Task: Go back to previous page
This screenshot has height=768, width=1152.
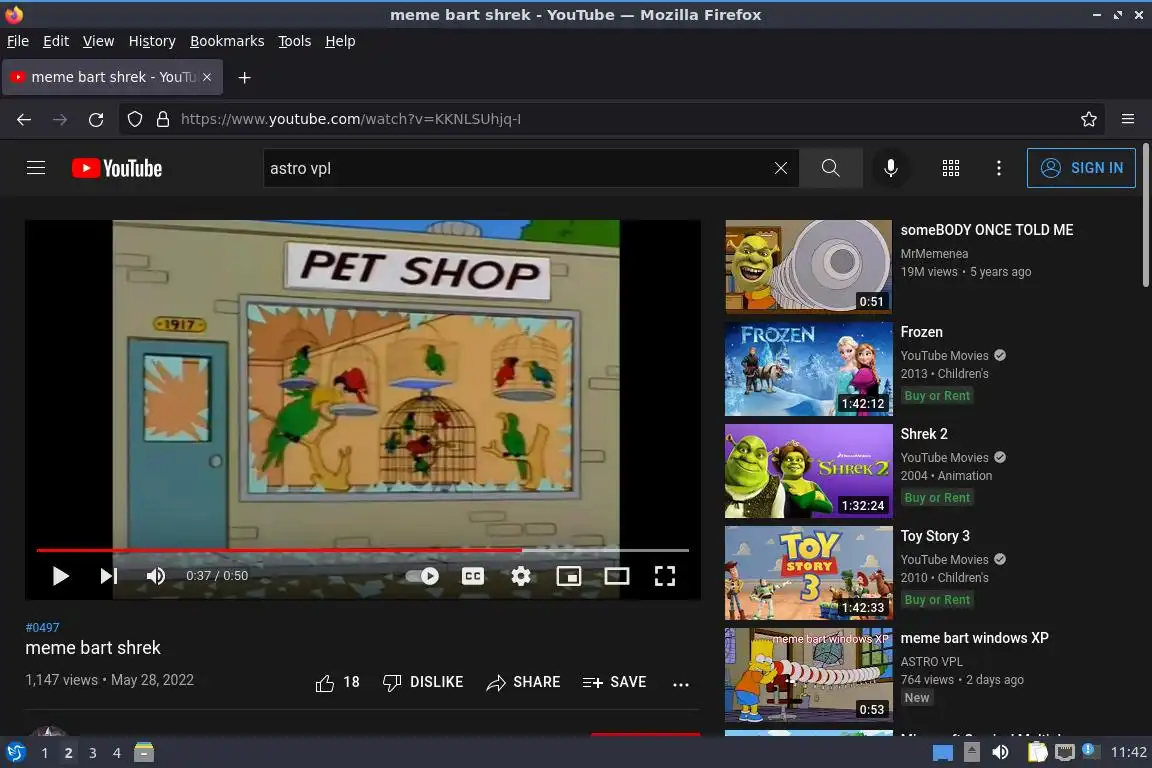Action: pos(24,119)
